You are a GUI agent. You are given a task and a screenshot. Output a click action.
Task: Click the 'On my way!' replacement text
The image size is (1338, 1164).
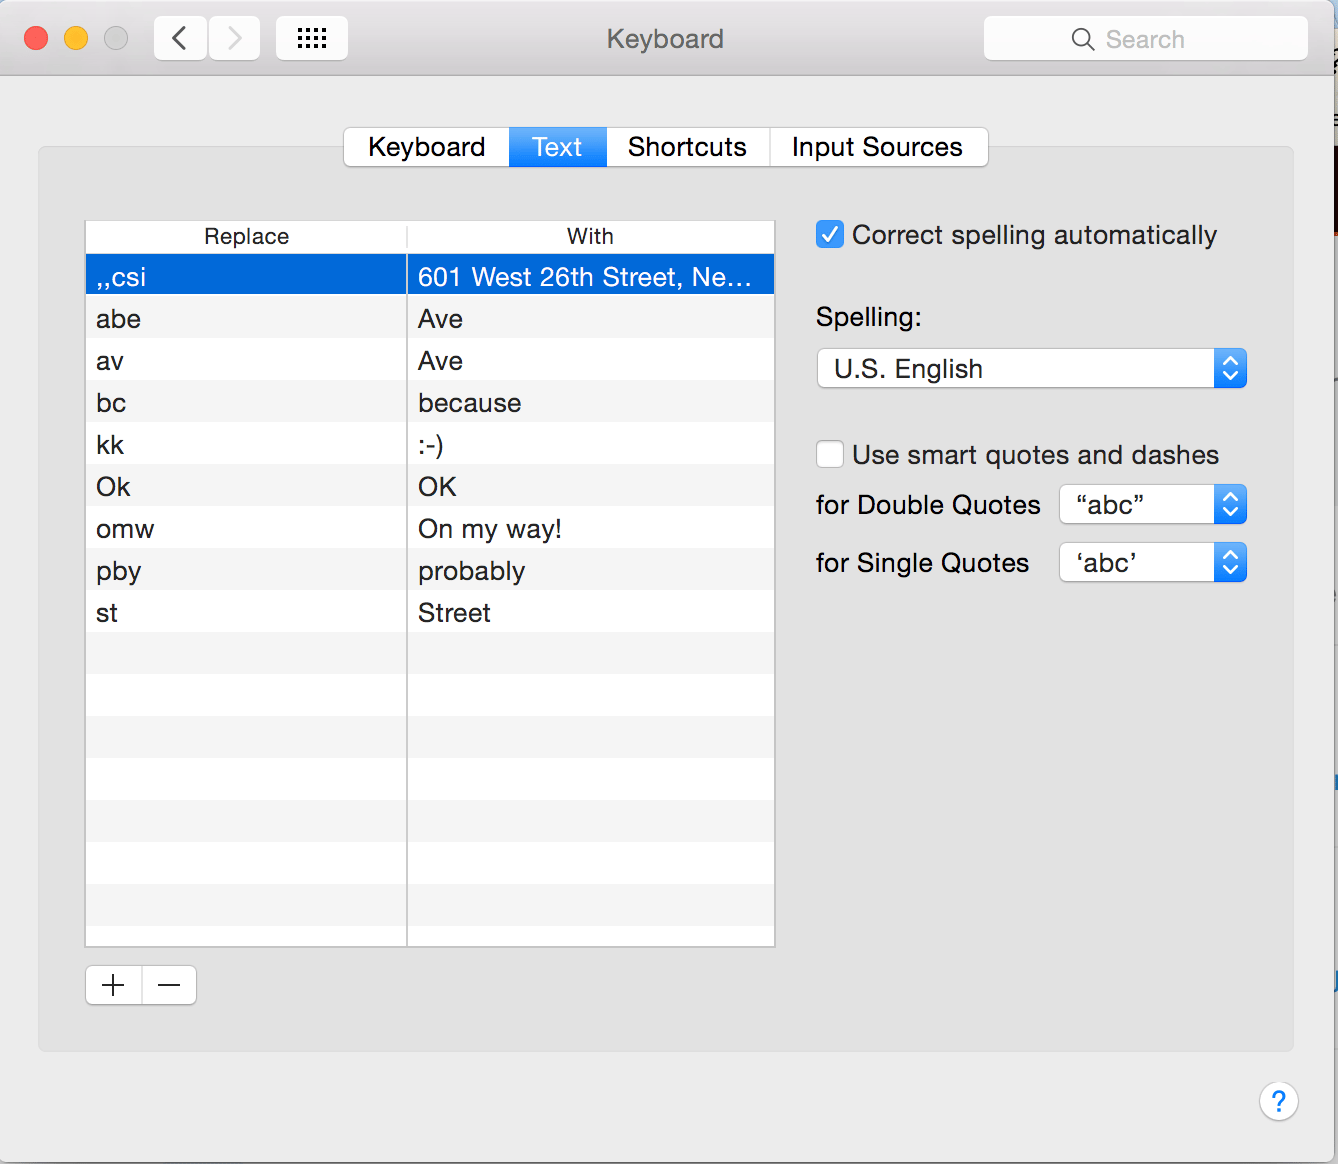coord(490,529)
